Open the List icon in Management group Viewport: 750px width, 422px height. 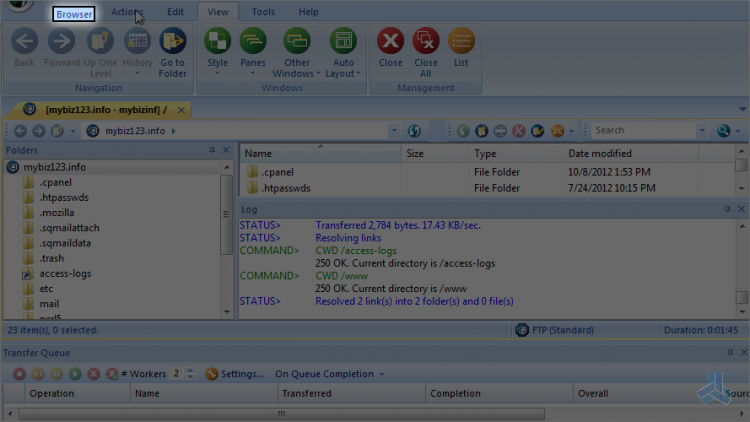tap(461, 42)
